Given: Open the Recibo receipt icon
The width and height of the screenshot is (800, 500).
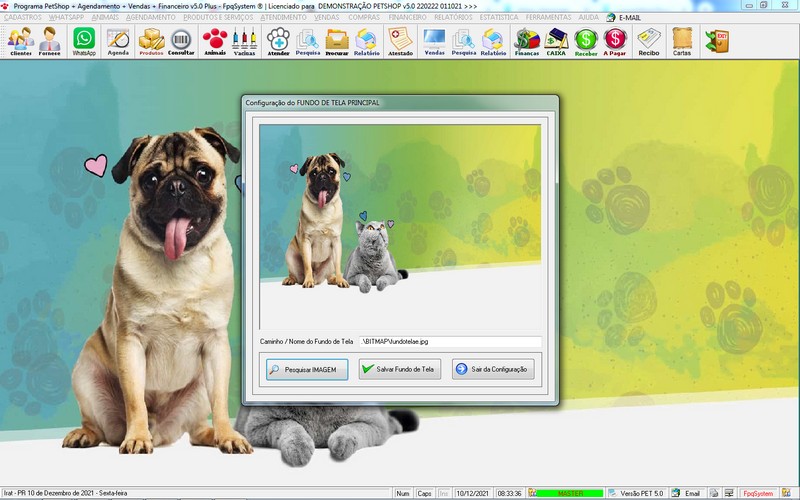Looking at the screenshot, I should pos(649,41).
